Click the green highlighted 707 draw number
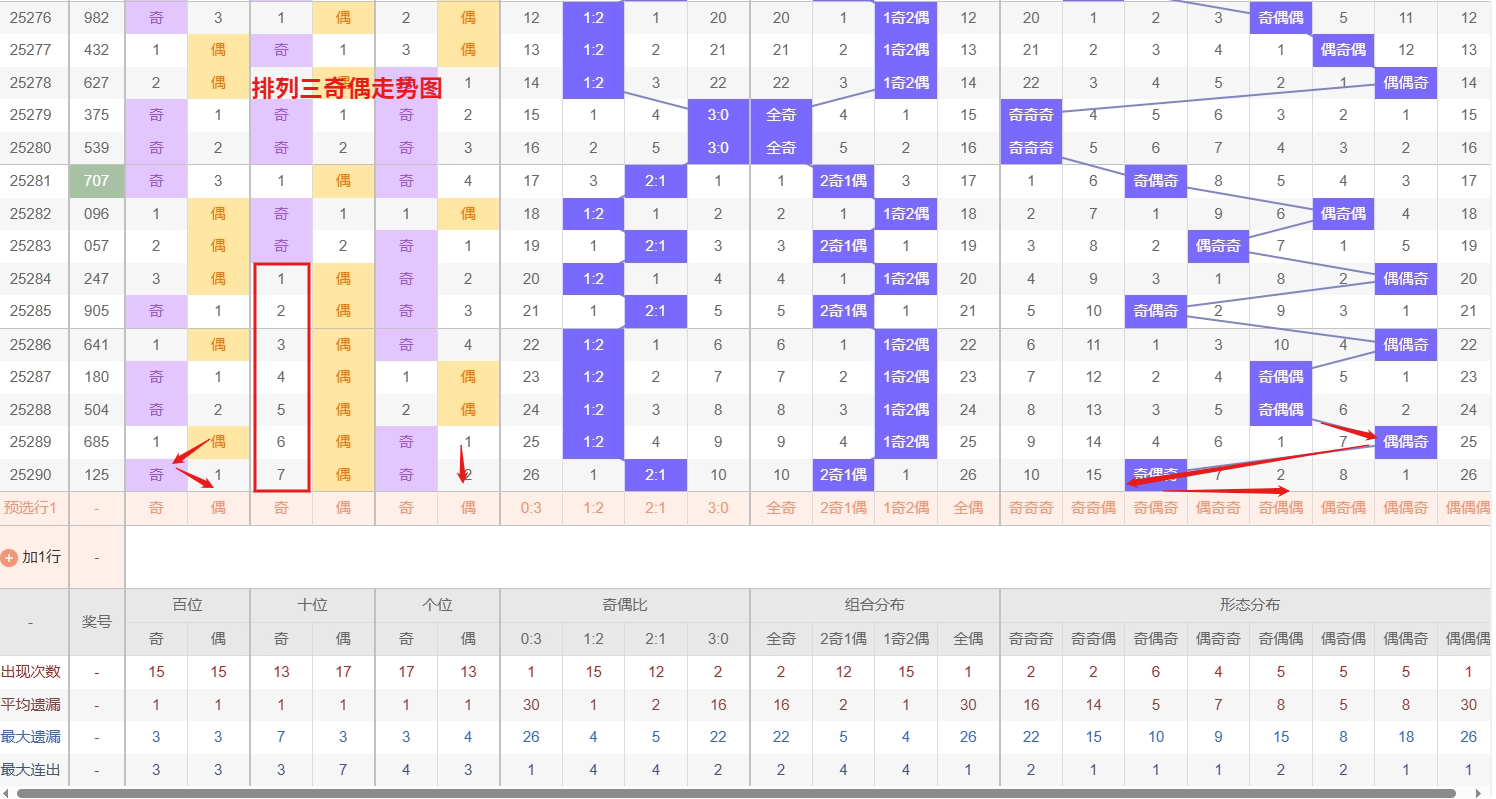The width and height of the screenshot is (1496, 799). tap(97, 181)
